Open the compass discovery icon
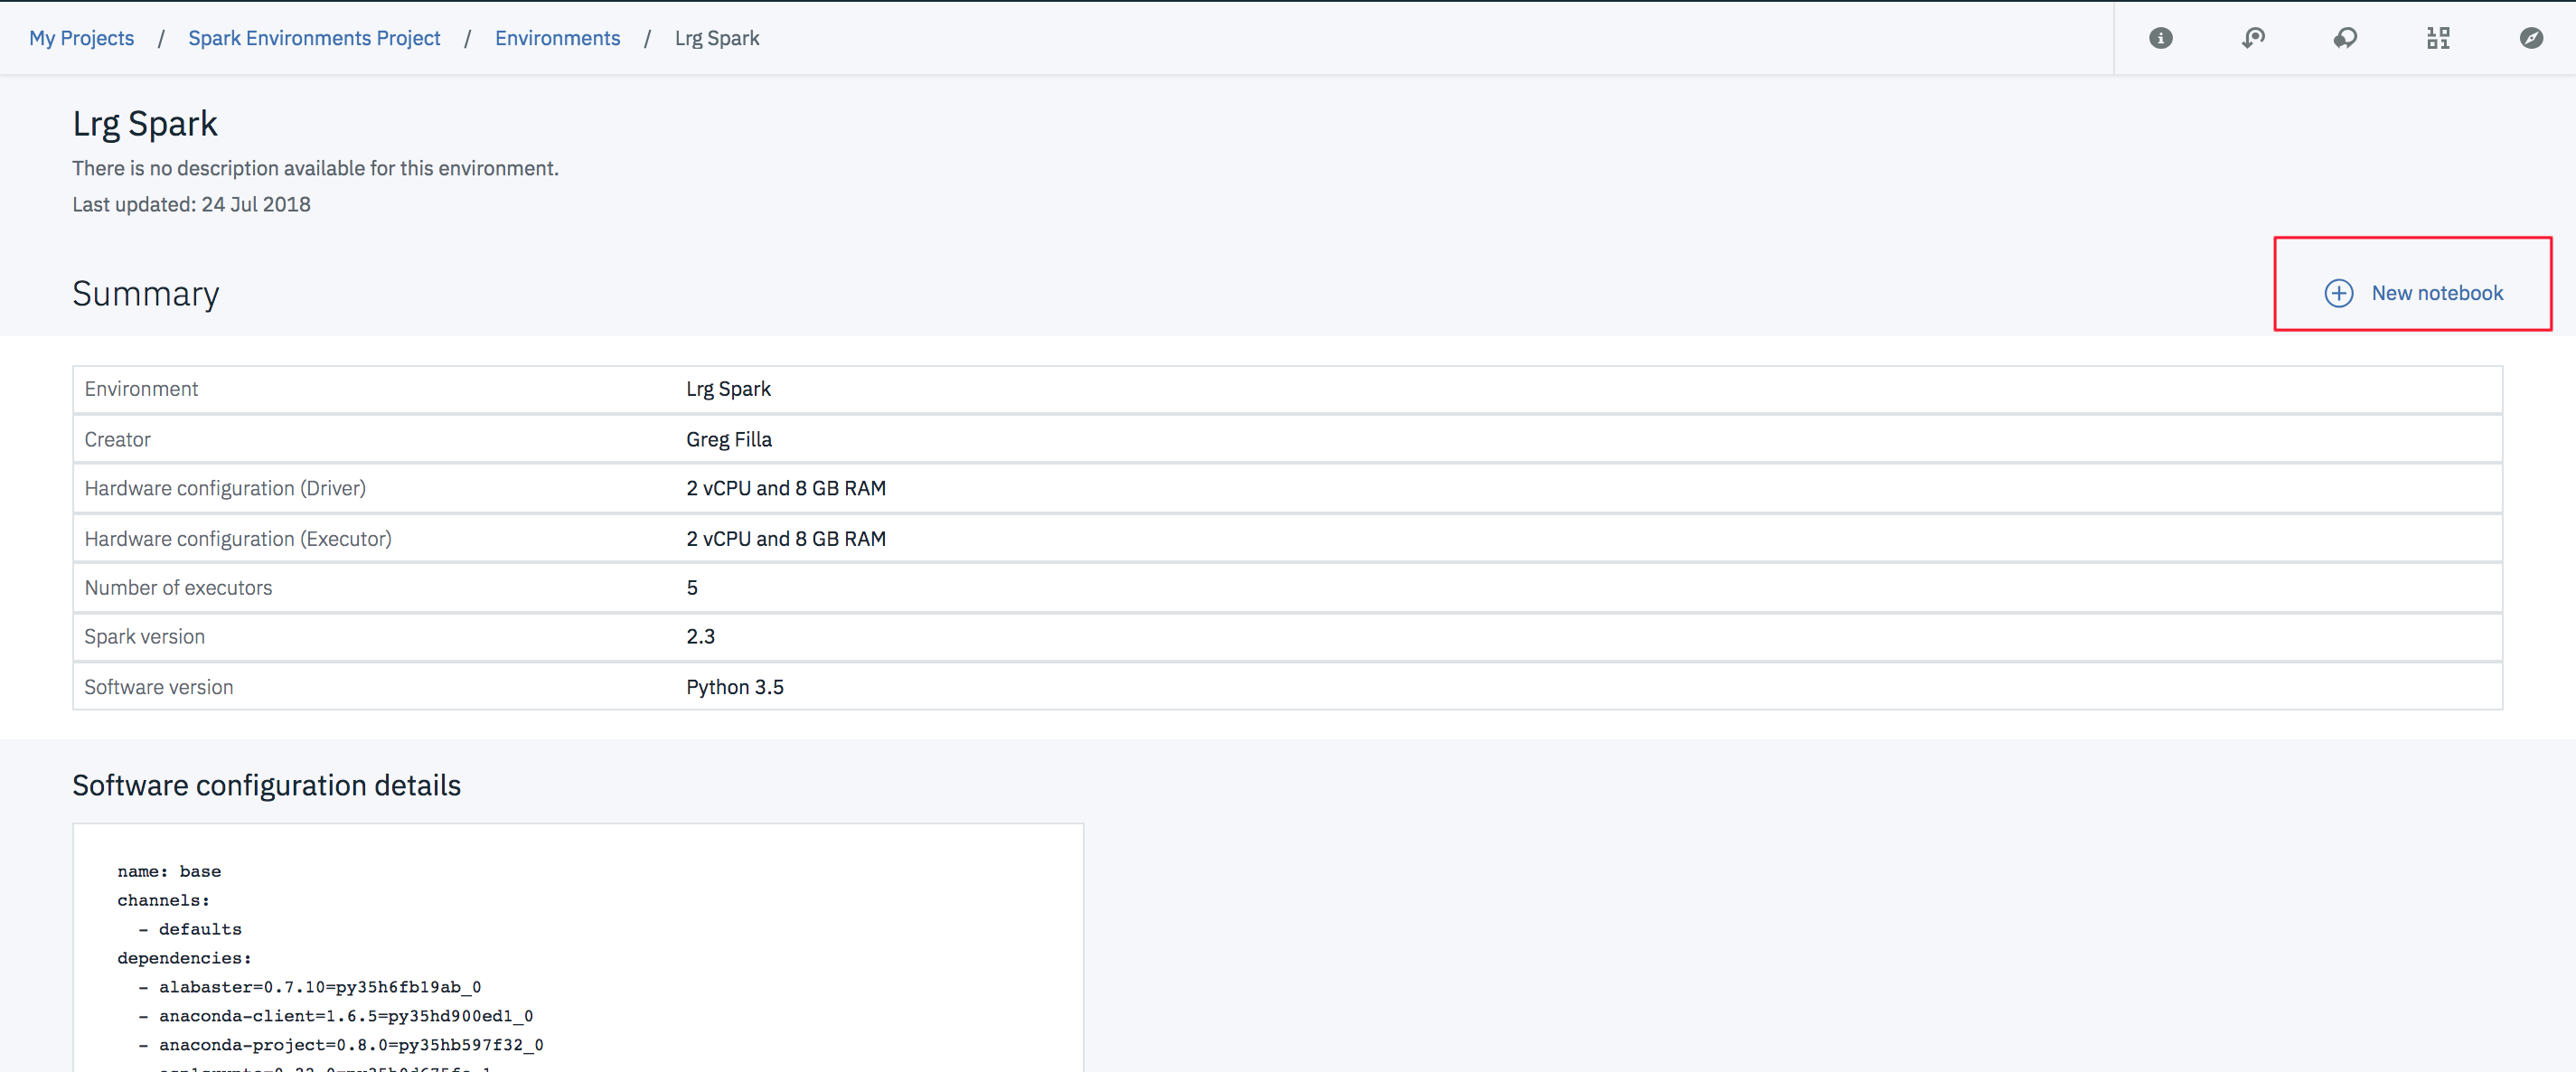2576x1072 pixels. [2530, 37]
